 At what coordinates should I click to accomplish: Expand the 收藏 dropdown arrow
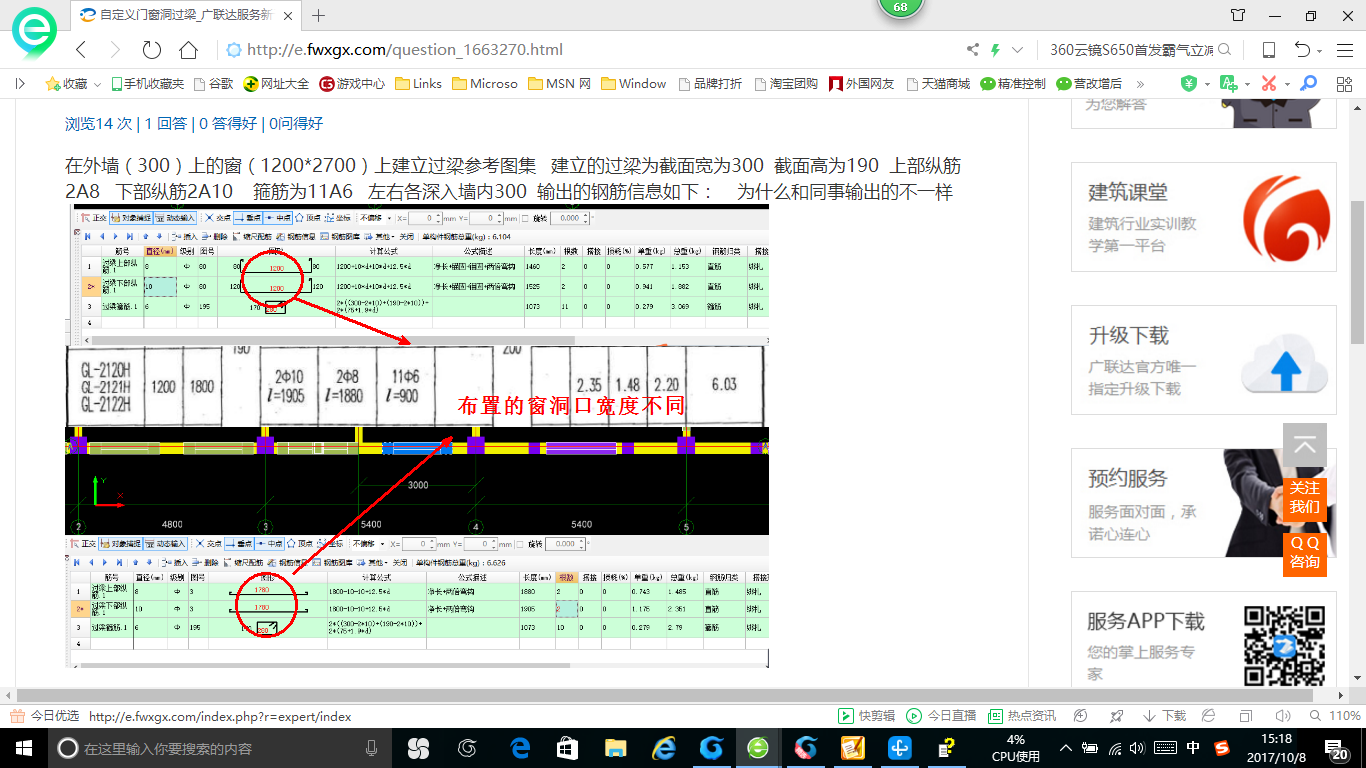point(98,85)
